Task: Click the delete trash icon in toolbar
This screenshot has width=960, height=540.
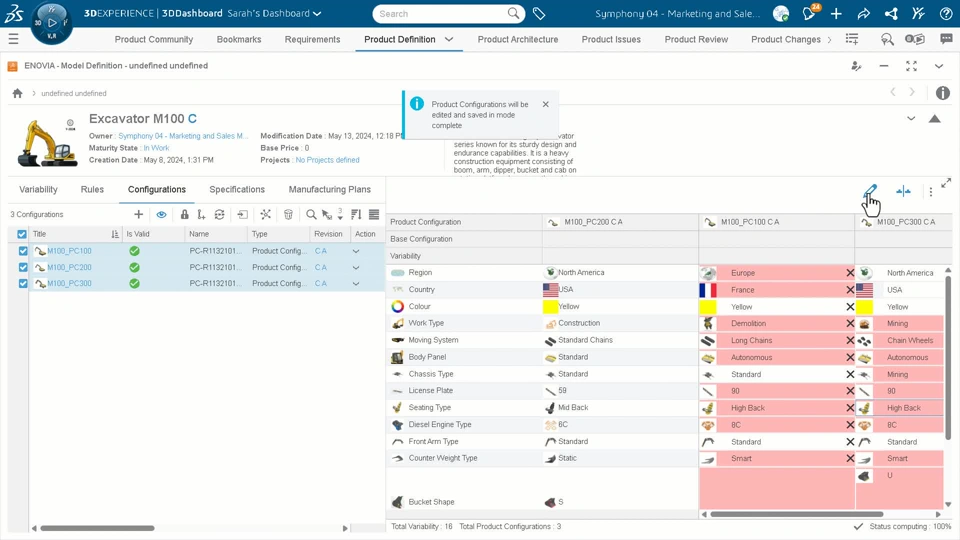Action: (x=288, y=214)
